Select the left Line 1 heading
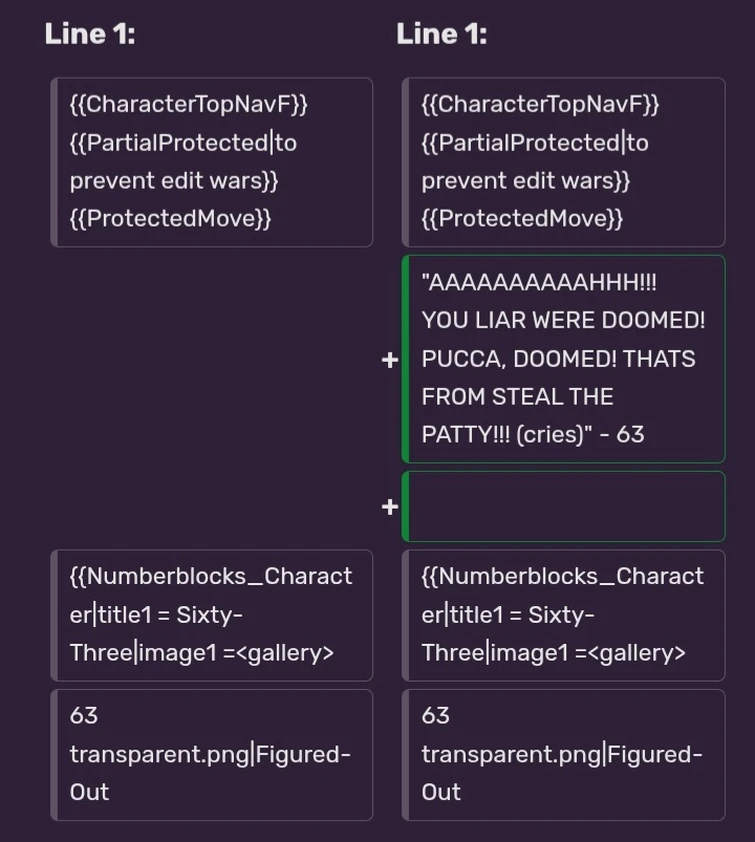Screen dimensions: 755x842 point(90,34)
